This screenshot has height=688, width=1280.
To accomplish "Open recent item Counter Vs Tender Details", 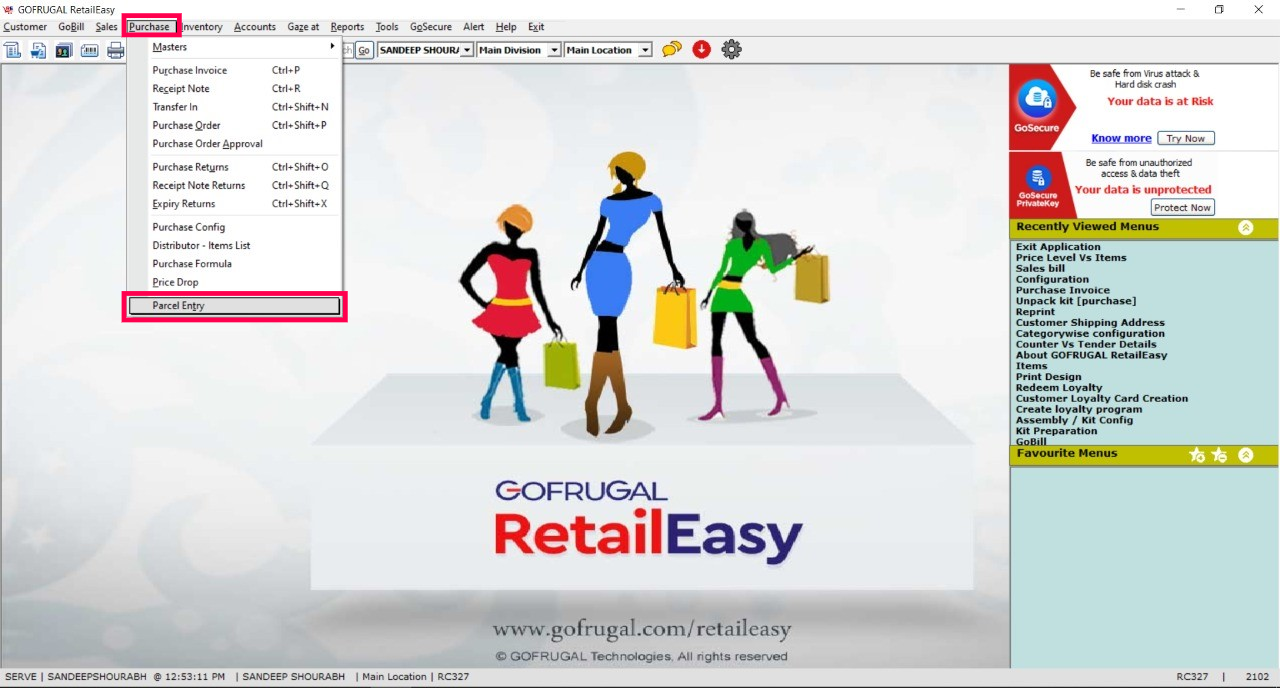I will 1086,345.
